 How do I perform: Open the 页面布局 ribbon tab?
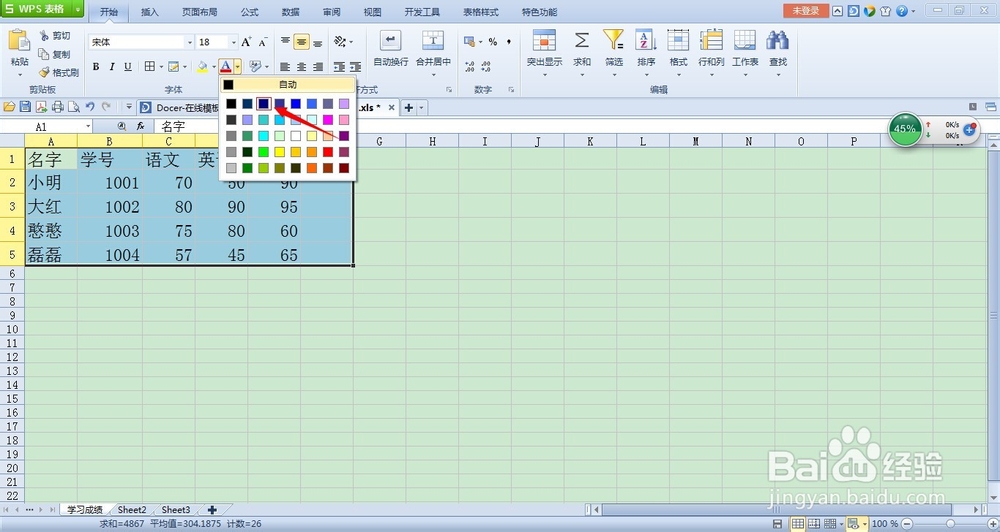[x=200, y=12]
